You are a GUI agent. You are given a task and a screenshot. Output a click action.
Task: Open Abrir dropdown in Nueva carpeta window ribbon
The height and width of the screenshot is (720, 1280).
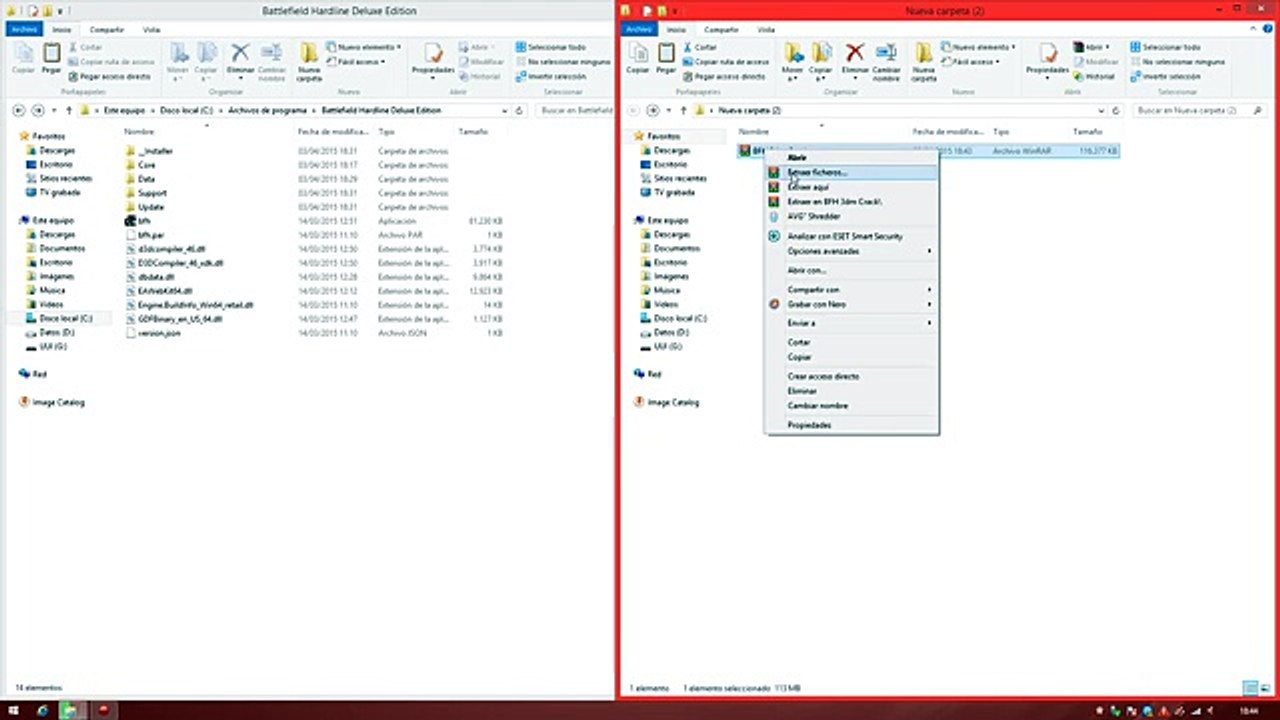pos(1092,47)
